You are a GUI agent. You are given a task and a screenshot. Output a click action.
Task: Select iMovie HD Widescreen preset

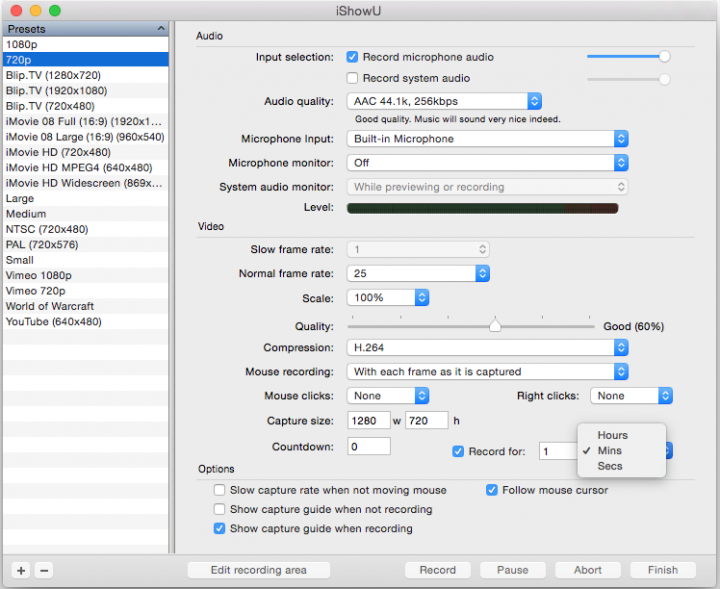(x=86, y=183)
